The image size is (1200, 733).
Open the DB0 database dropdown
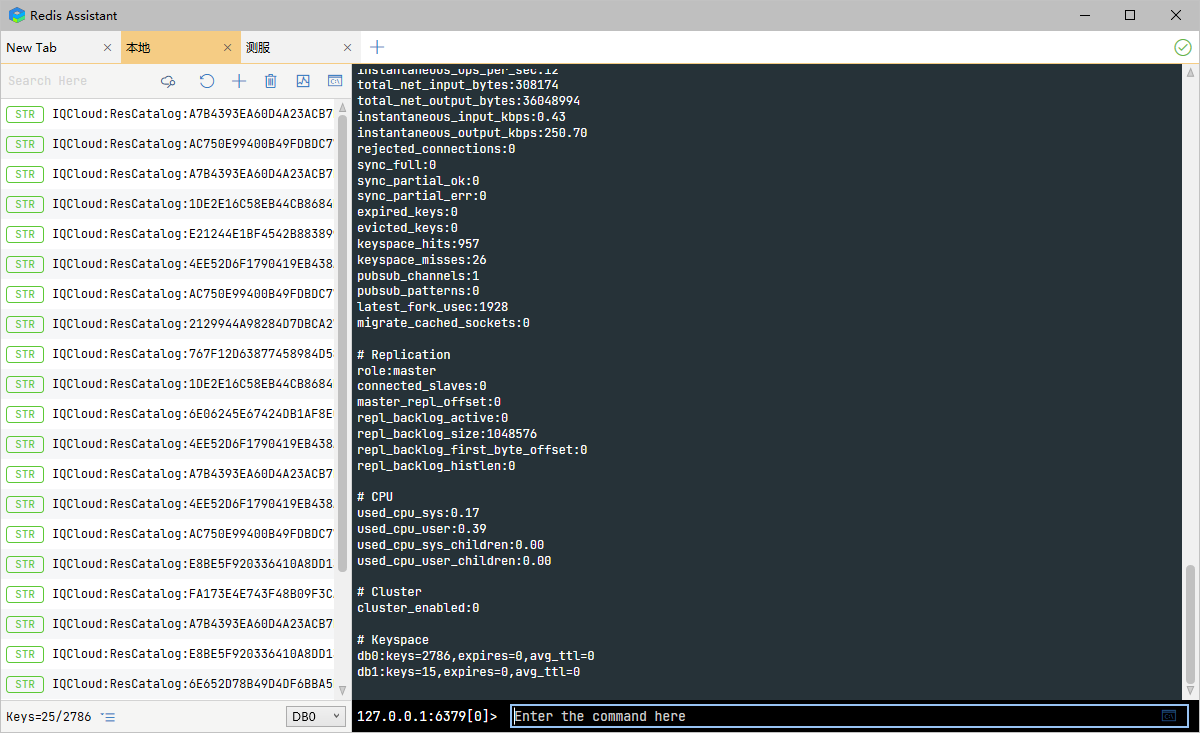click(316, 717)
